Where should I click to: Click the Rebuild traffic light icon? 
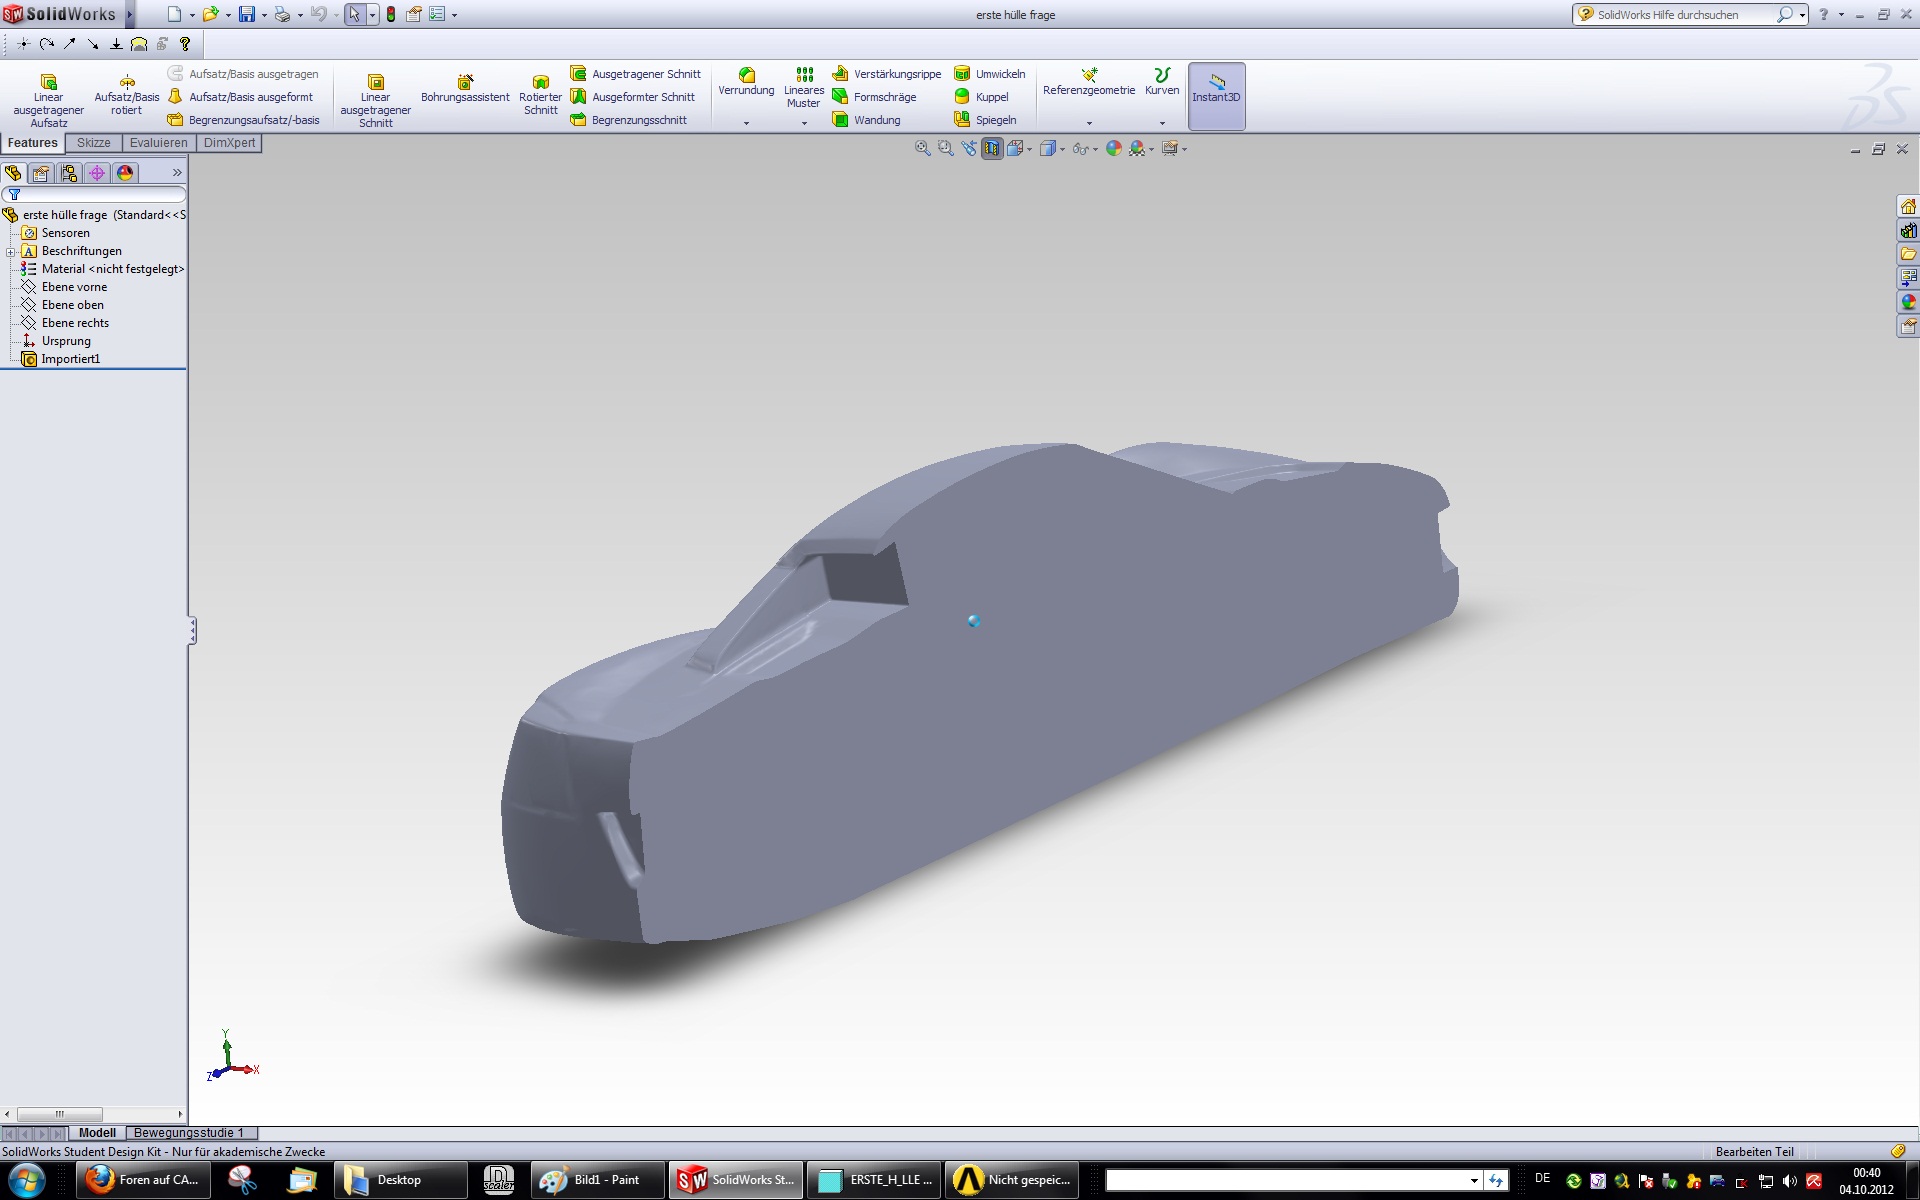tap(391, 14)
